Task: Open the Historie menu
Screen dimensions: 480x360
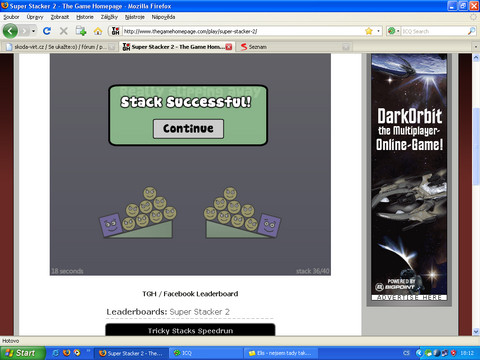Action: point(85,17)
